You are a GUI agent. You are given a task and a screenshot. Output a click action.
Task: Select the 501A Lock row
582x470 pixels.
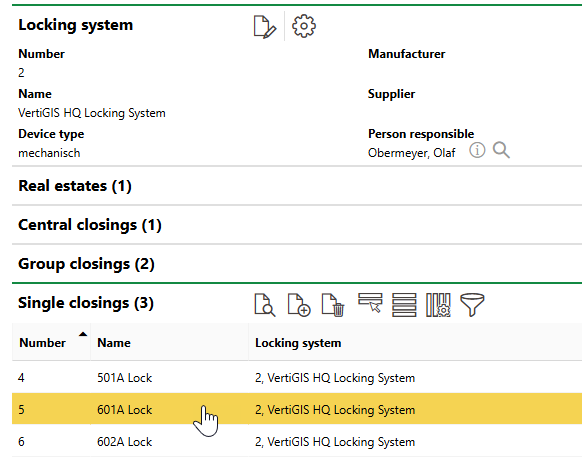297,378
